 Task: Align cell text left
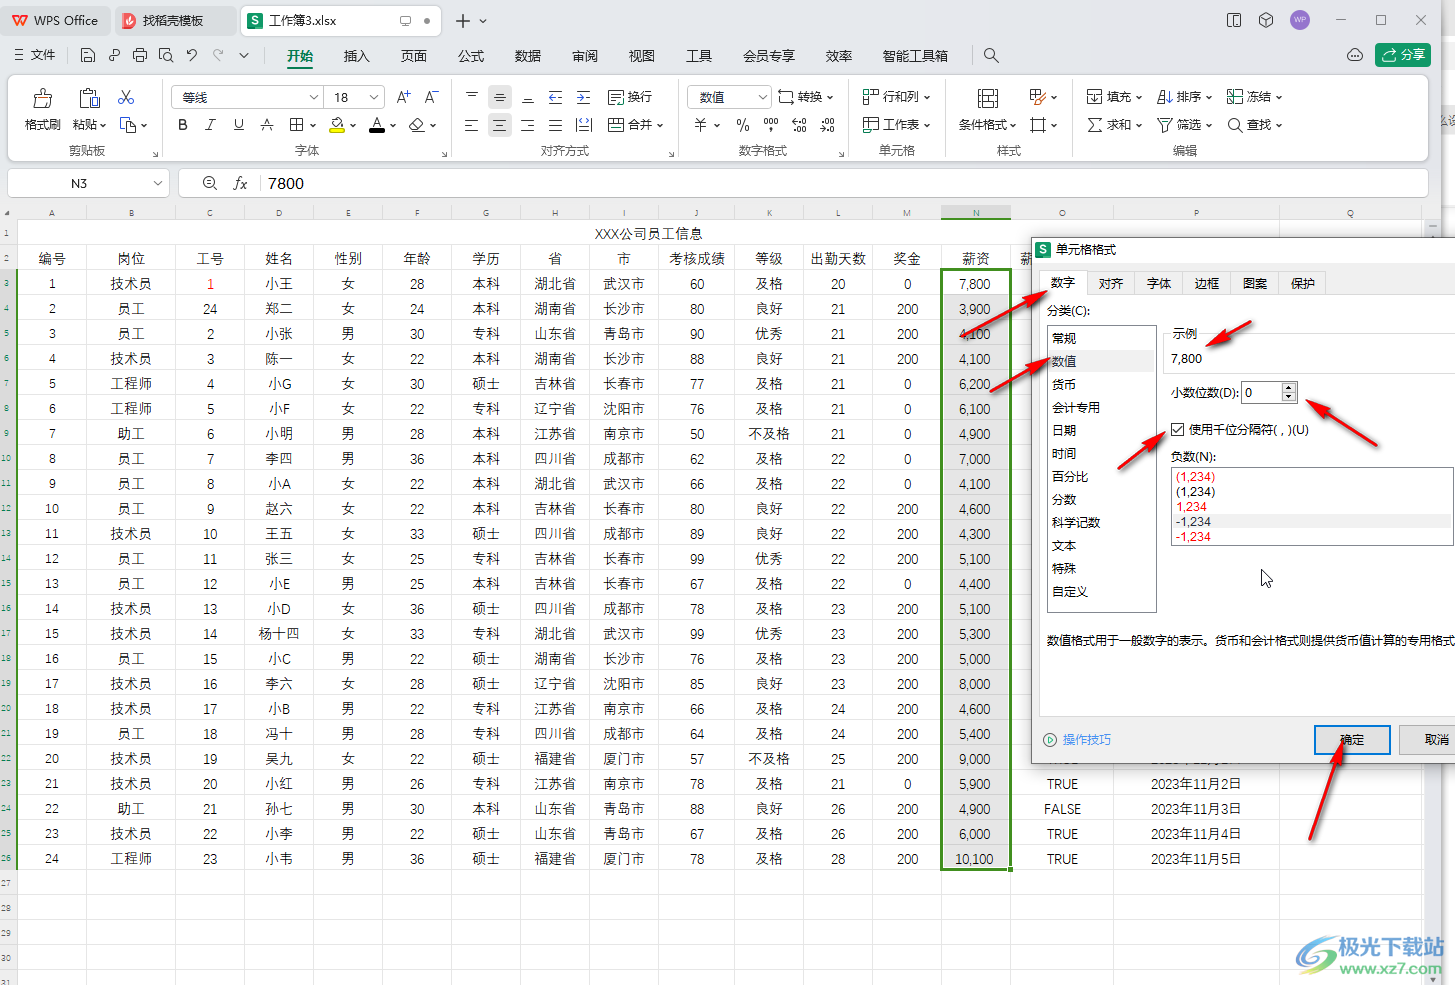pos(472,125)
